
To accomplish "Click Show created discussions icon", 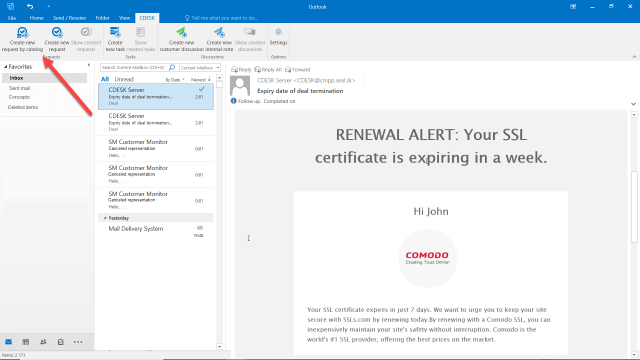I will pyautogui.click(x=250, y=32).
